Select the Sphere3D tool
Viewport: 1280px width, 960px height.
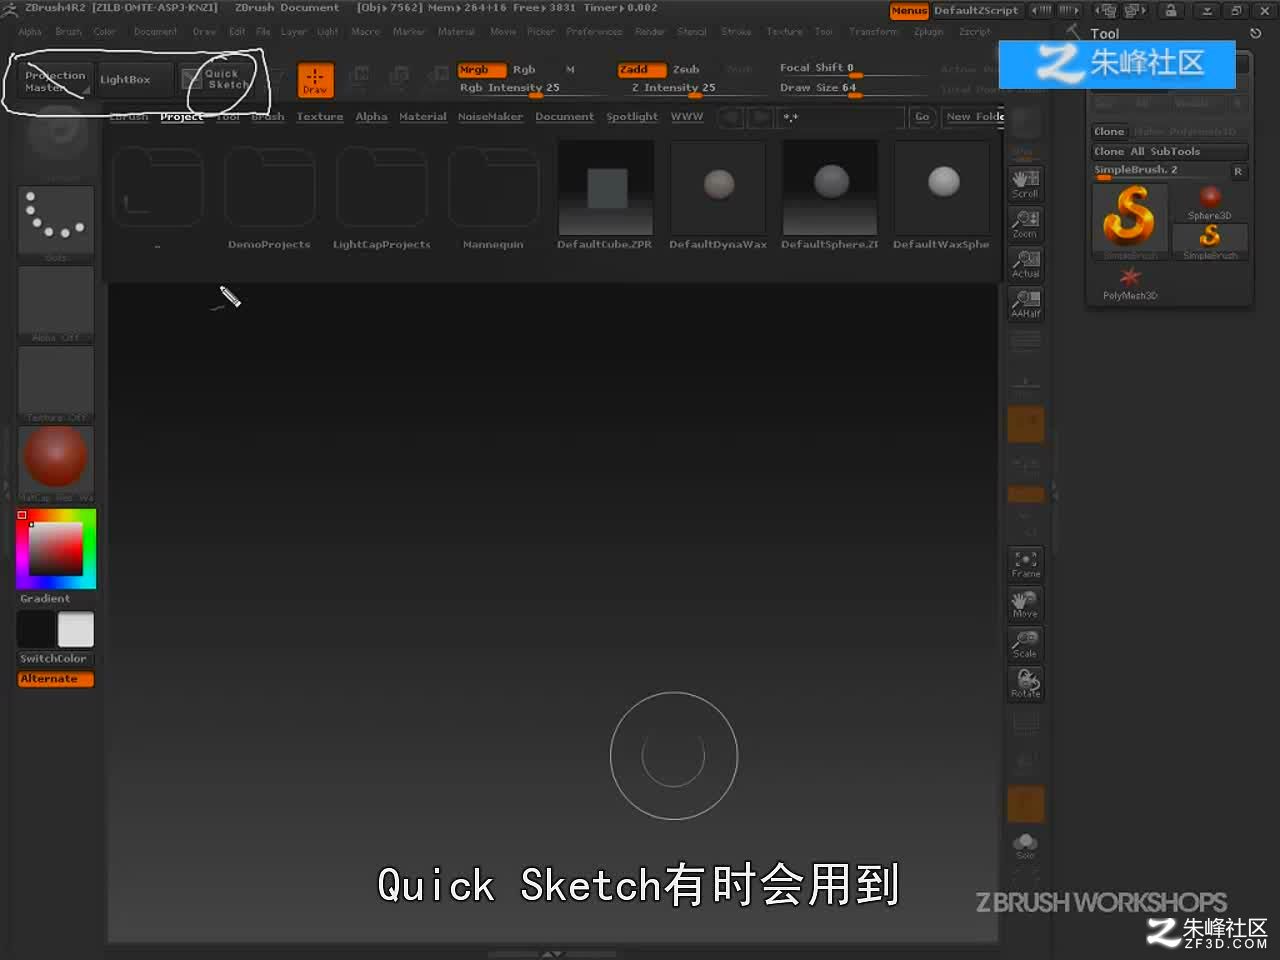click(x=1210, y=202)
